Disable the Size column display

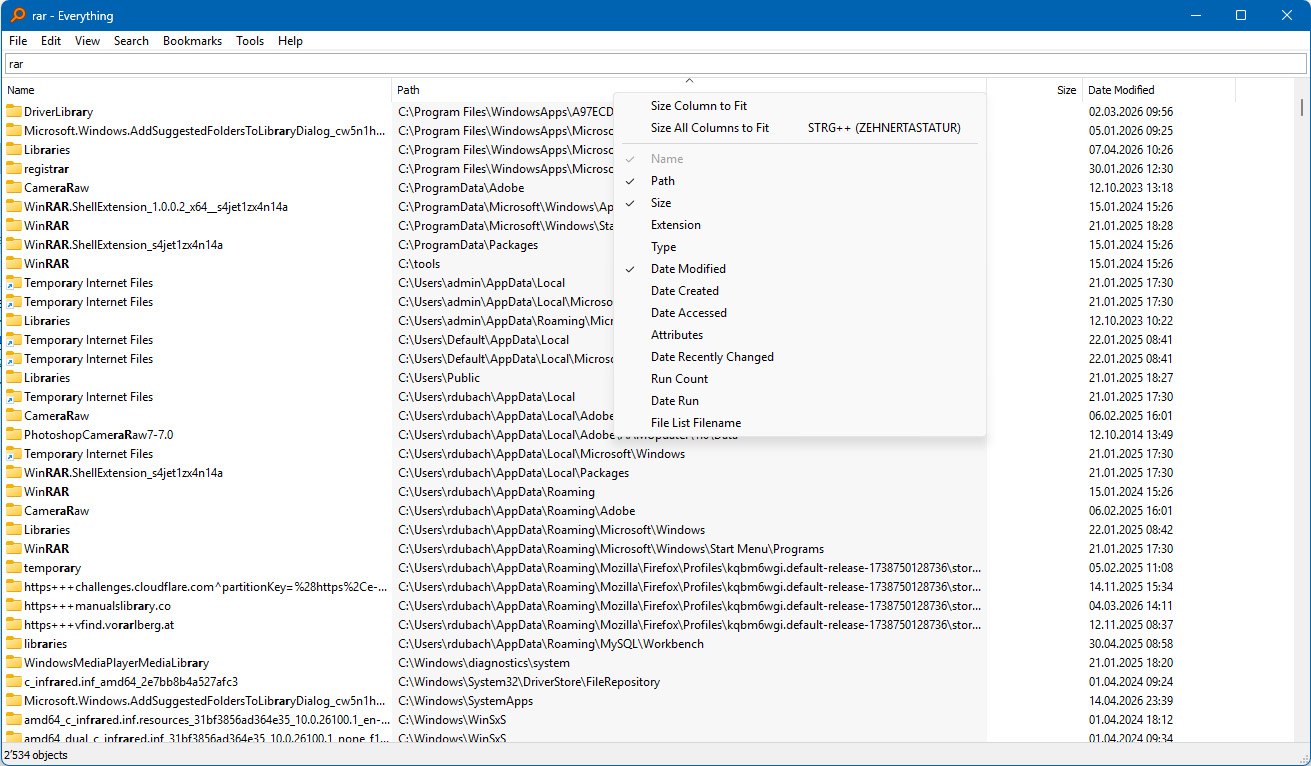(x=661, y=203)
